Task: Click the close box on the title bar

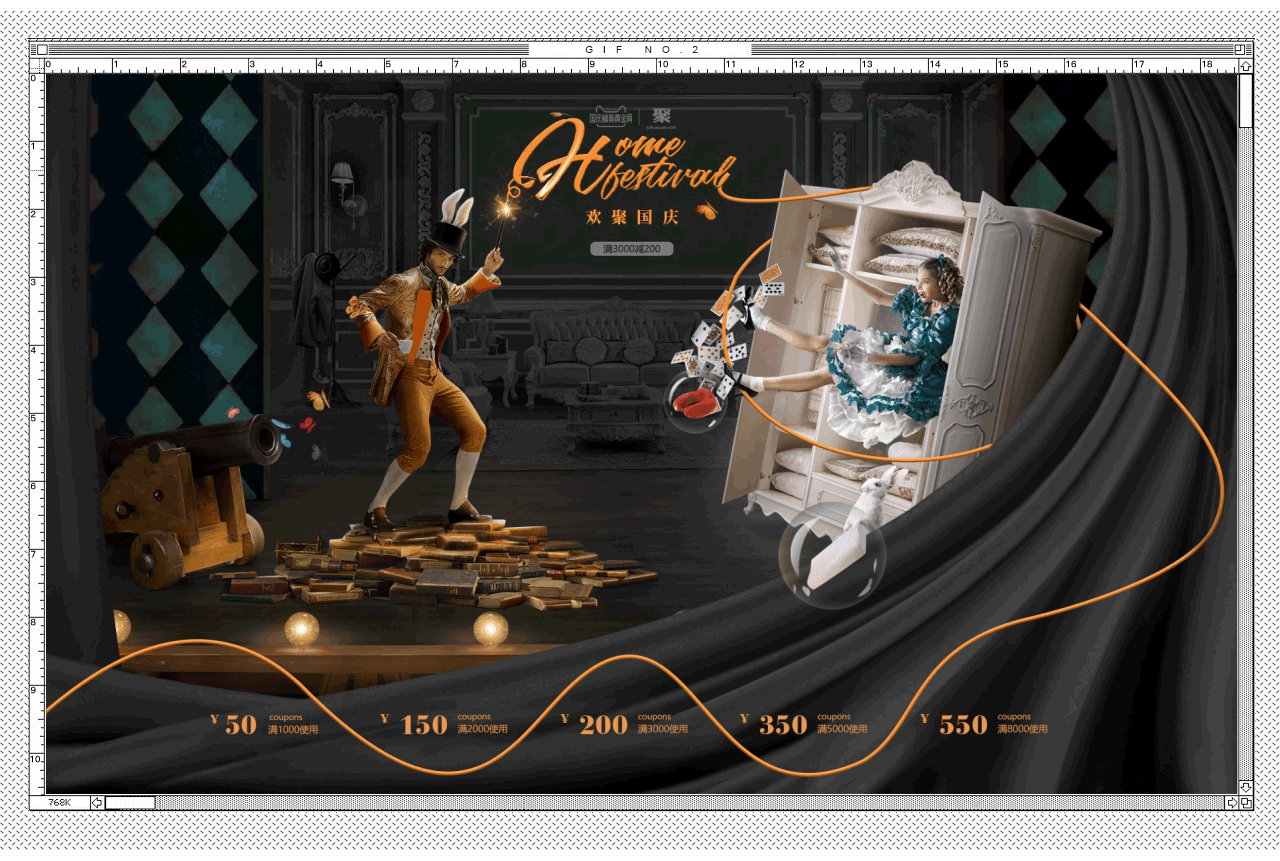Action: pos(42,49)
